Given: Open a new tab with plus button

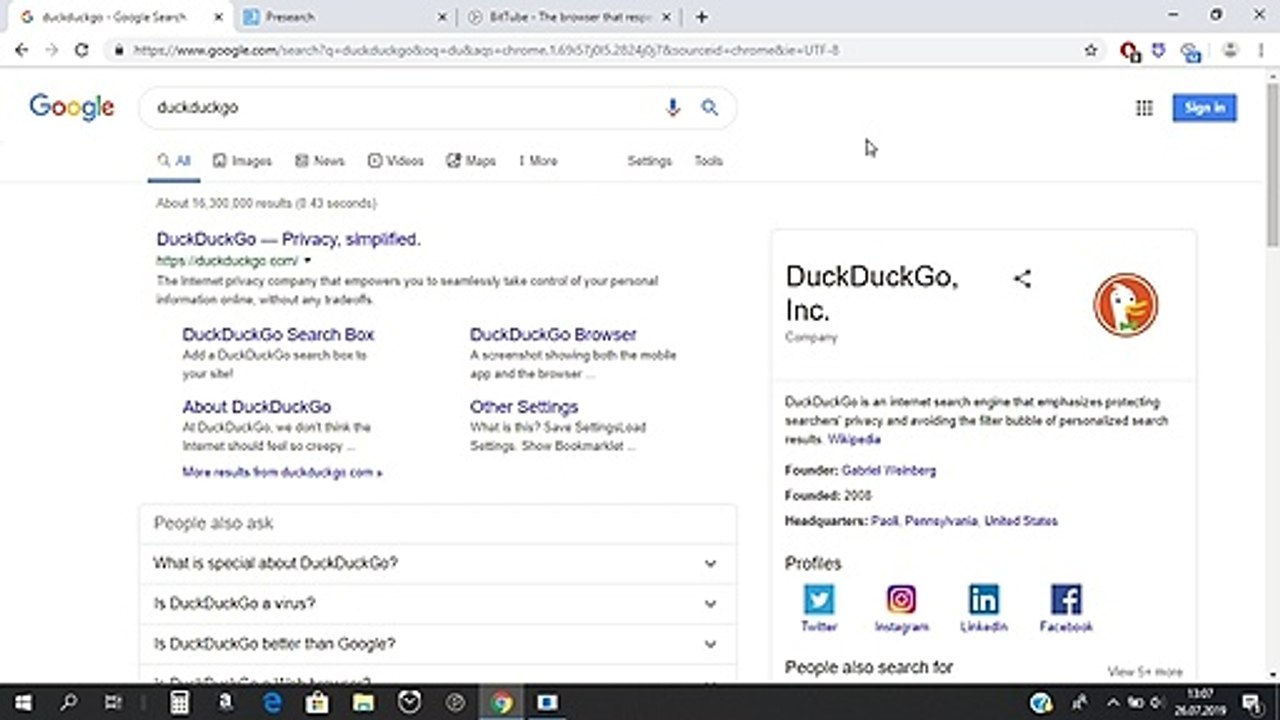Looking at the screenshot, I should pos(702,17).
